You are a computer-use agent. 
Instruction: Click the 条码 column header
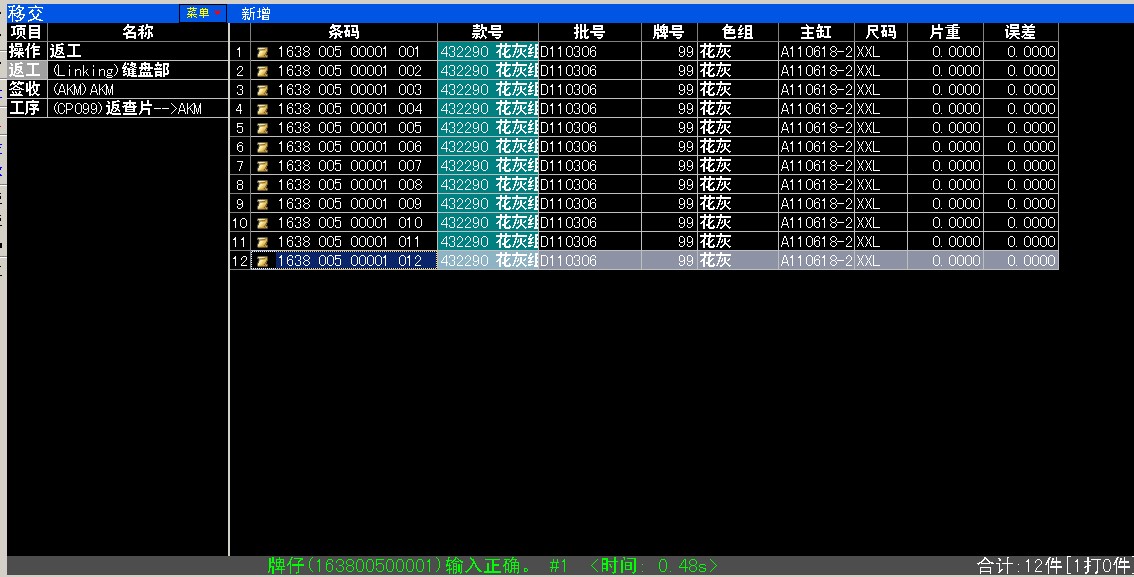tap(344, 32)
